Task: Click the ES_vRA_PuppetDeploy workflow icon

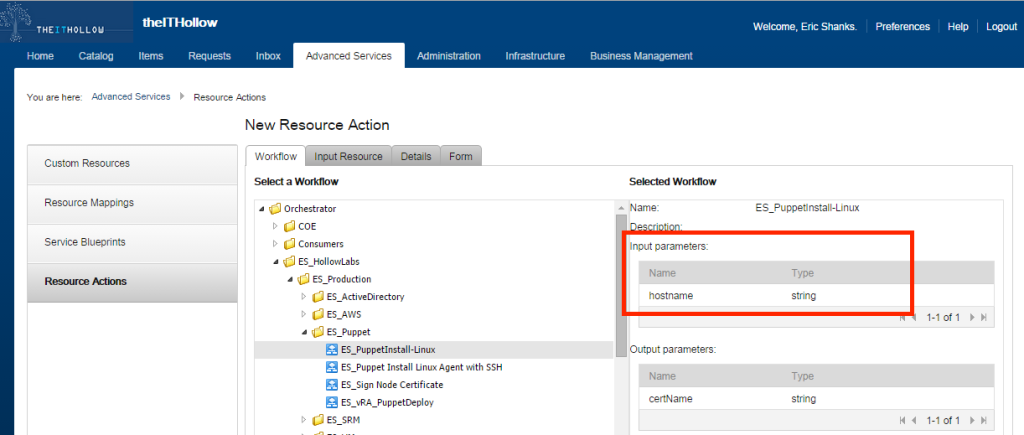Action: [x=332, y=402]
